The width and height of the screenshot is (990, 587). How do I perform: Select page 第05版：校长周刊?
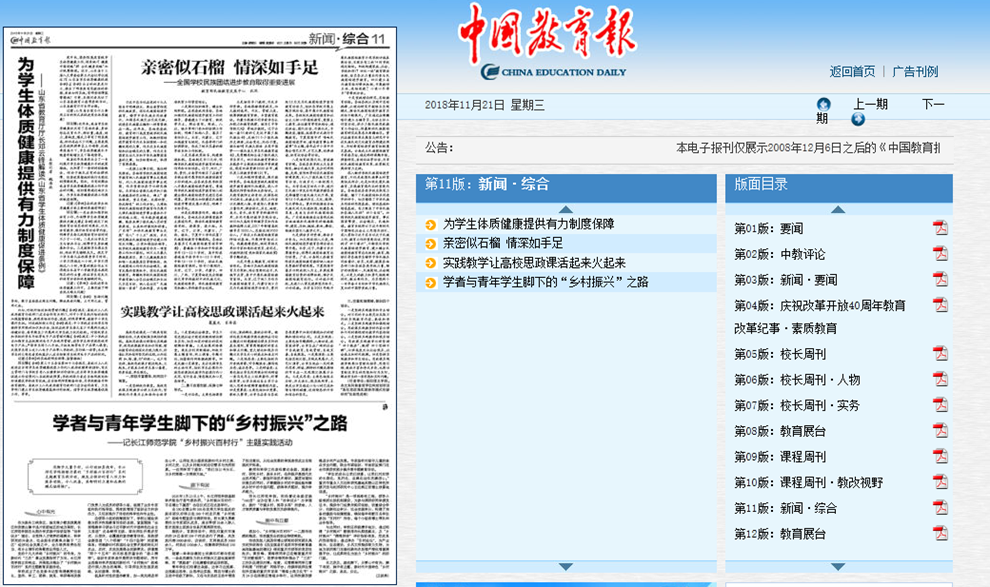(780, 354)
